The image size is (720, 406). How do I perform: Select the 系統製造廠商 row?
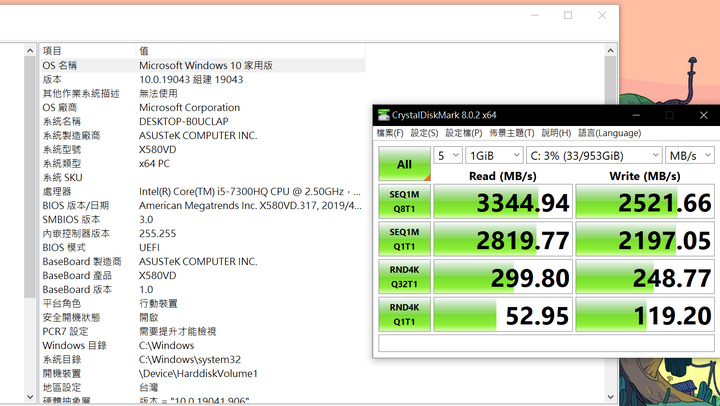202,135
